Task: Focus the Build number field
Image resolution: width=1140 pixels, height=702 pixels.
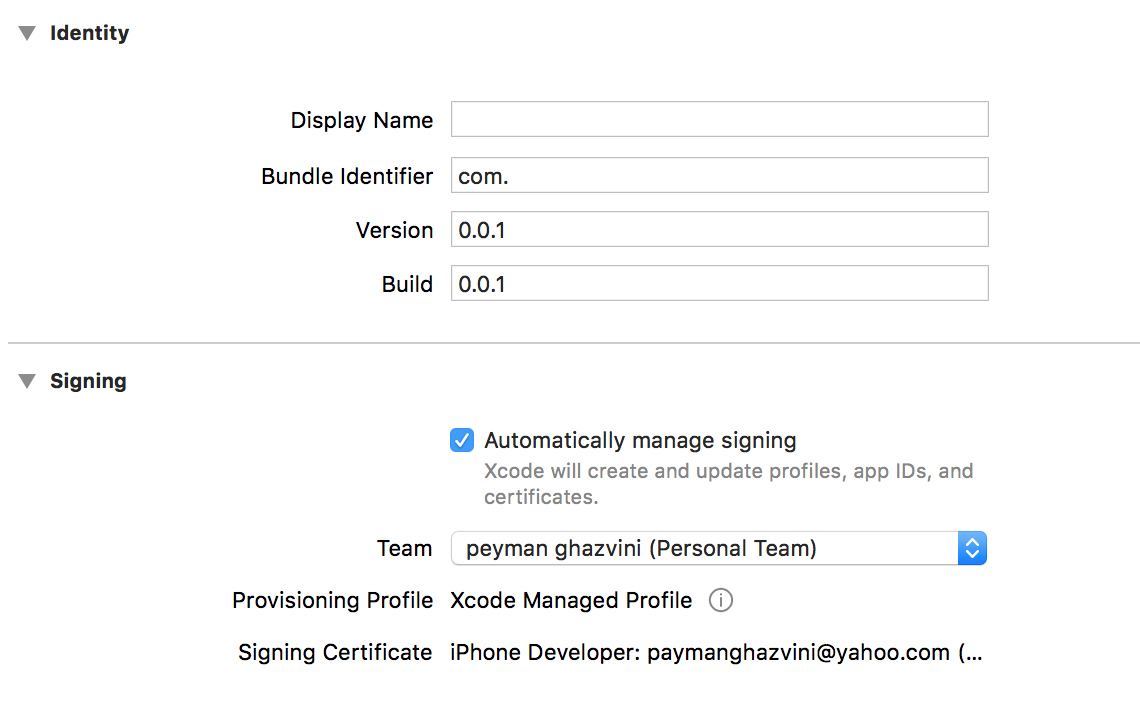Action: pyautogui.click(x=718, y=283)
